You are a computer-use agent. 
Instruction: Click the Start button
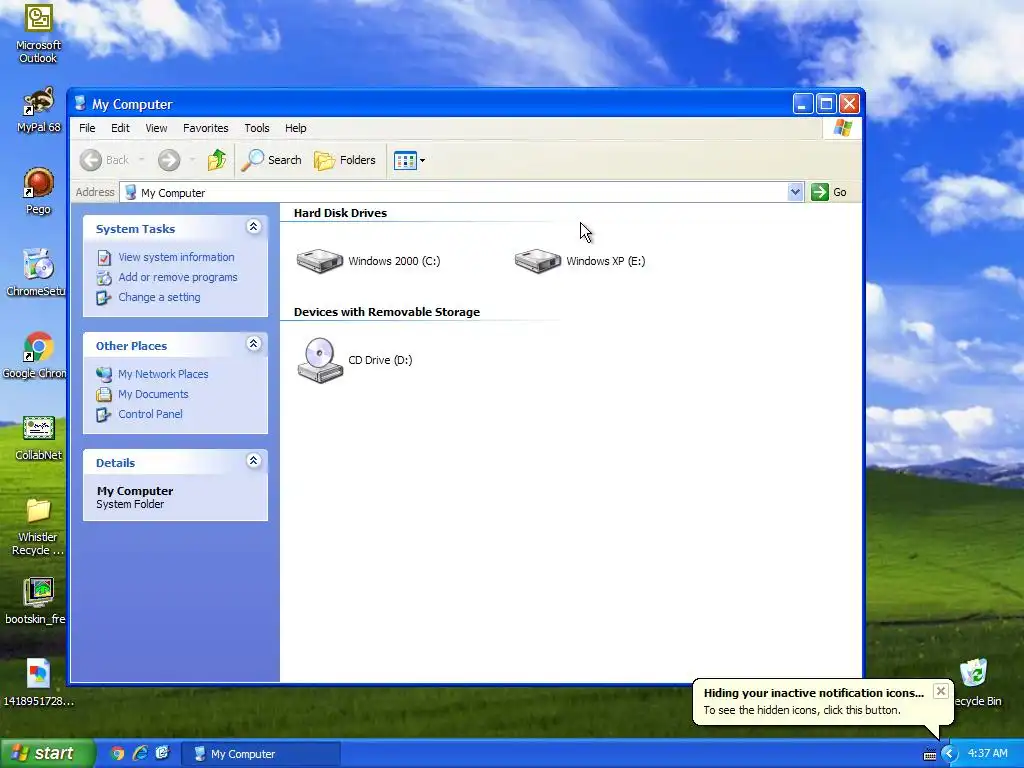point(46,754)
